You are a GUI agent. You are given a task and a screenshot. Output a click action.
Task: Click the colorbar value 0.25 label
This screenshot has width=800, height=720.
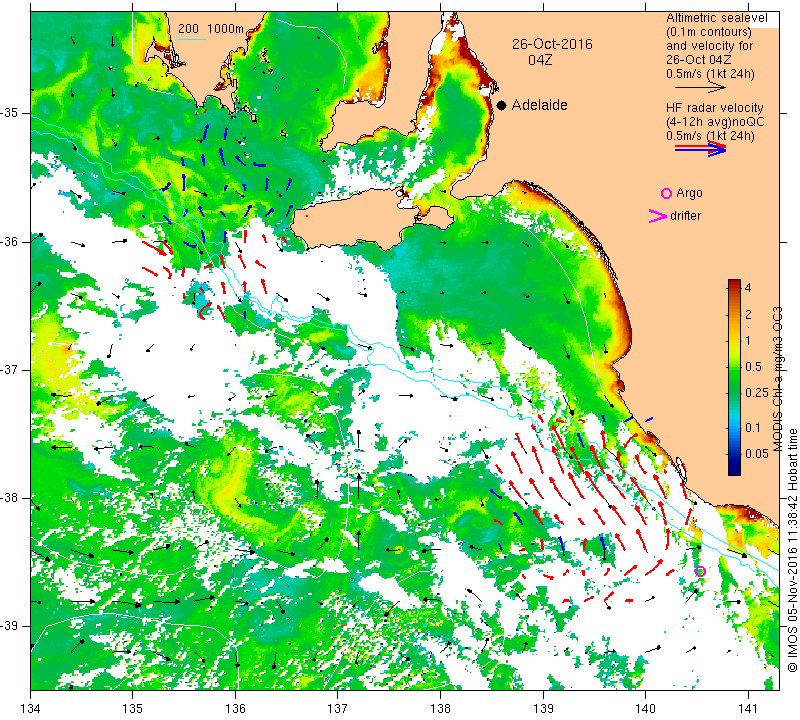pyautogui.click(x=756, y=392)
